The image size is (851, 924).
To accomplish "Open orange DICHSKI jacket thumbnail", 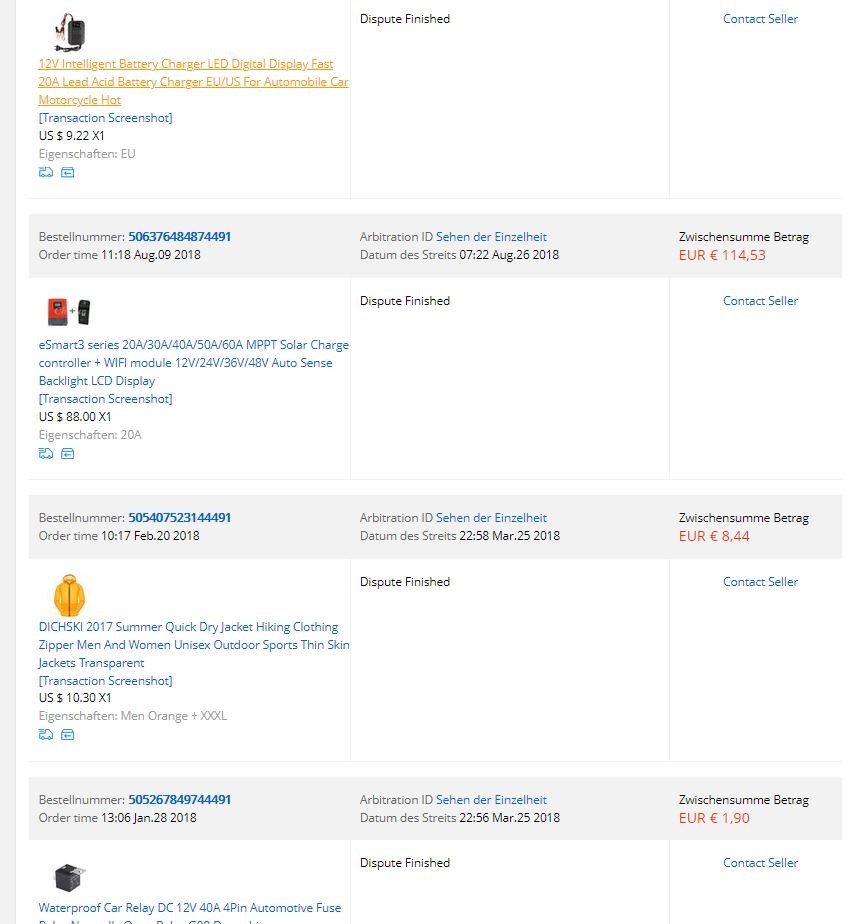I will pyautogui.click(x=70, y=595).
